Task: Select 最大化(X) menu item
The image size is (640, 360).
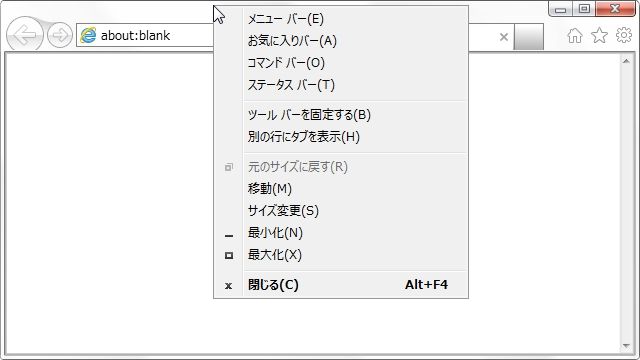Action: [341, 255]
